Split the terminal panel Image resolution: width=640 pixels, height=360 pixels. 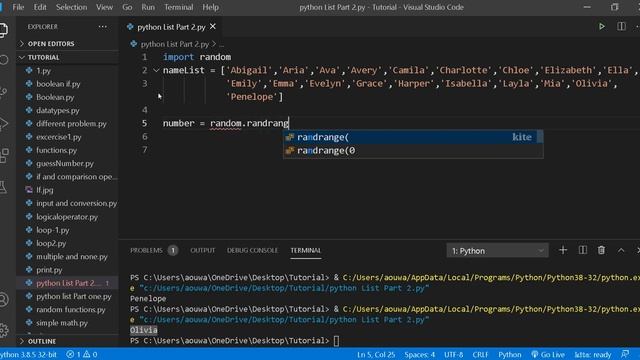coord(583,250)
